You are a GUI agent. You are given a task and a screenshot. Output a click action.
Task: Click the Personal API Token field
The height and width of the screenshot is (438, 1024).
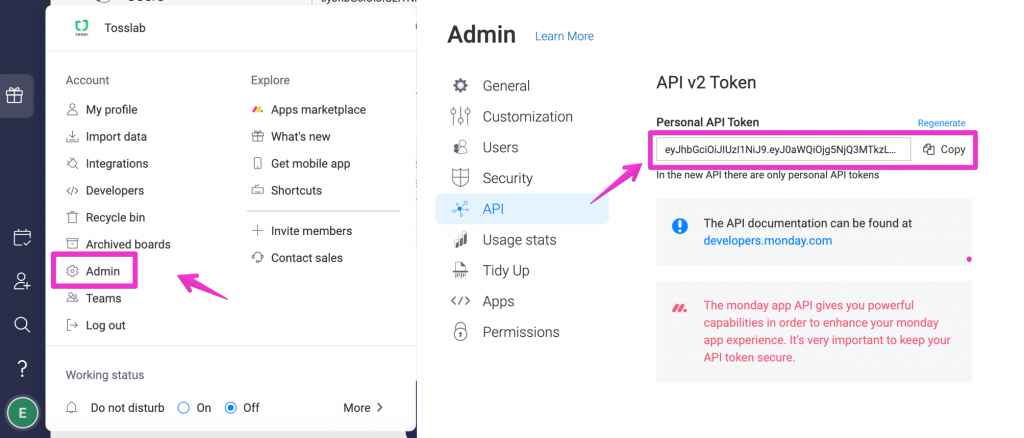click(x=783, y=149)
